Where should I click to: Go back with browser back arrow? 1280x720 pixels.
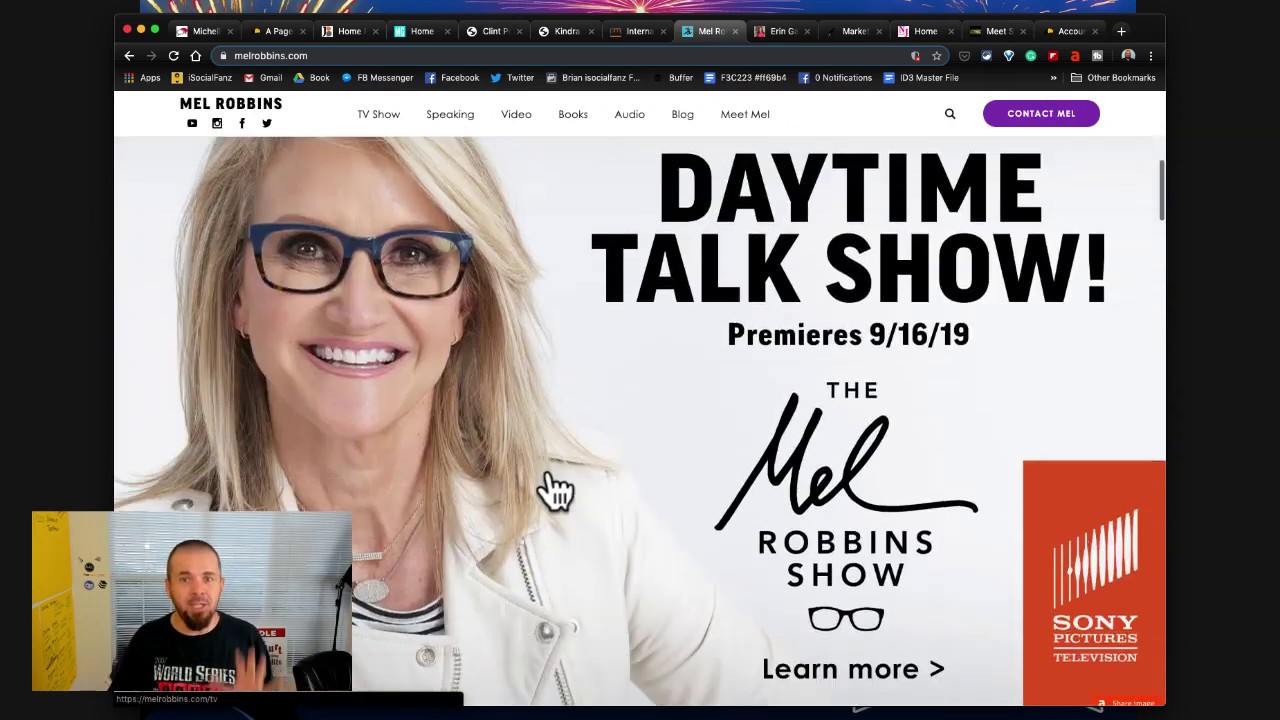click(129, 56)
